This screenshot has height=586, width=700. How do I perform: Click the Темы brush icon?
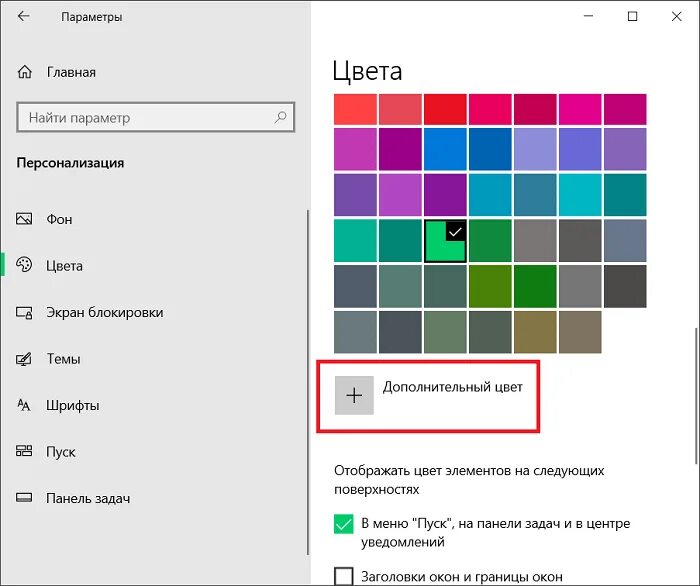click(24, 359)
